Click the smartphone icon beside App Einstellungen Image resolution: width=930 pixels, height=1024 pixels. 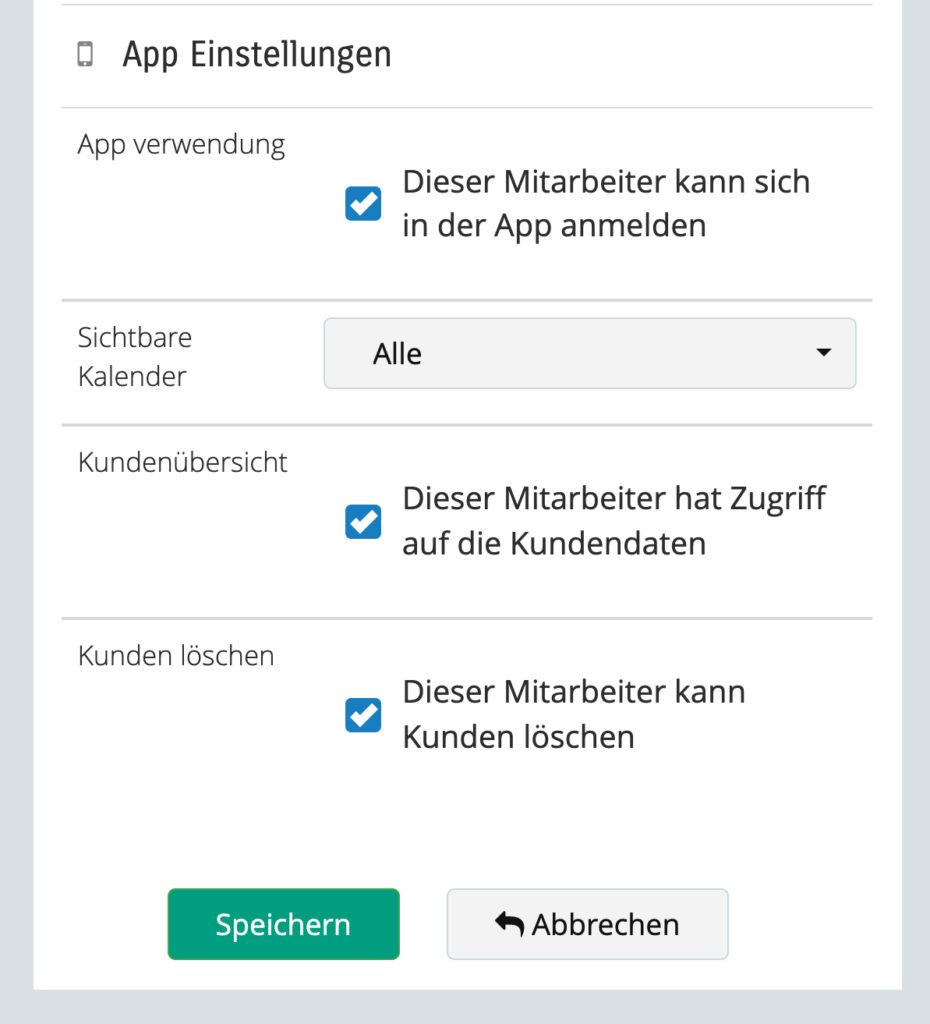tap(85, 55)
